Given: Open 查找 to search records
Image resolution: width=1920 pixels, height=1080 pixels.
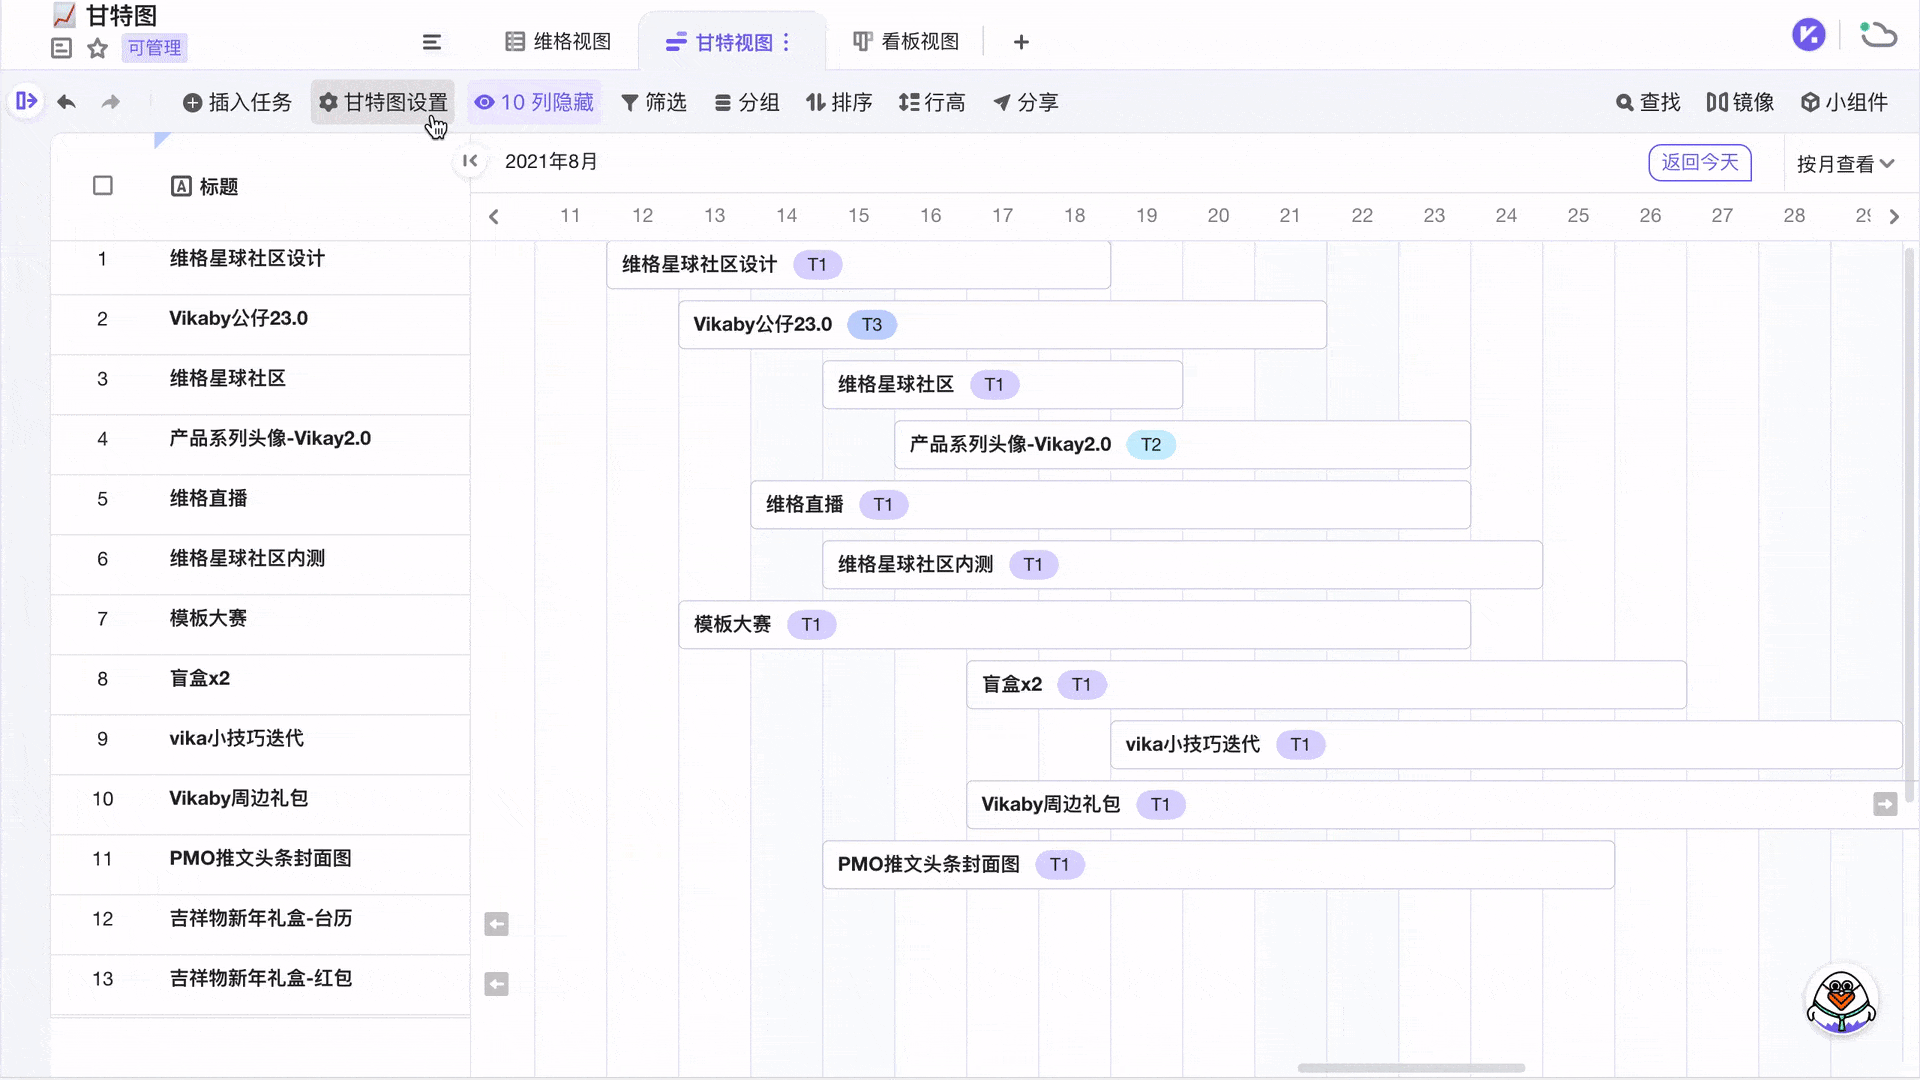Looking at the screenshot, I should [x=1646, y=102].
